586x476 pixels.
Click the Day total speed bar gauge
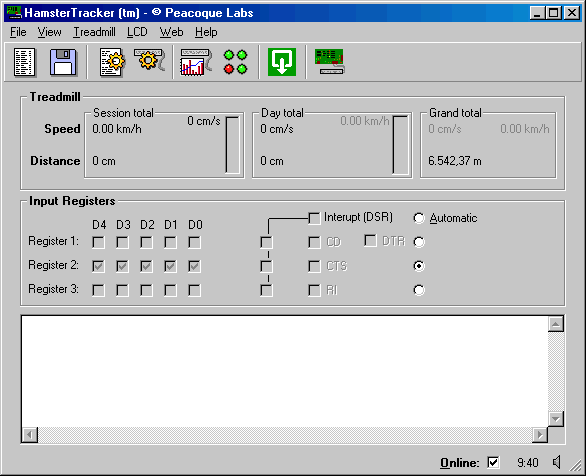[x=400, y=145]
